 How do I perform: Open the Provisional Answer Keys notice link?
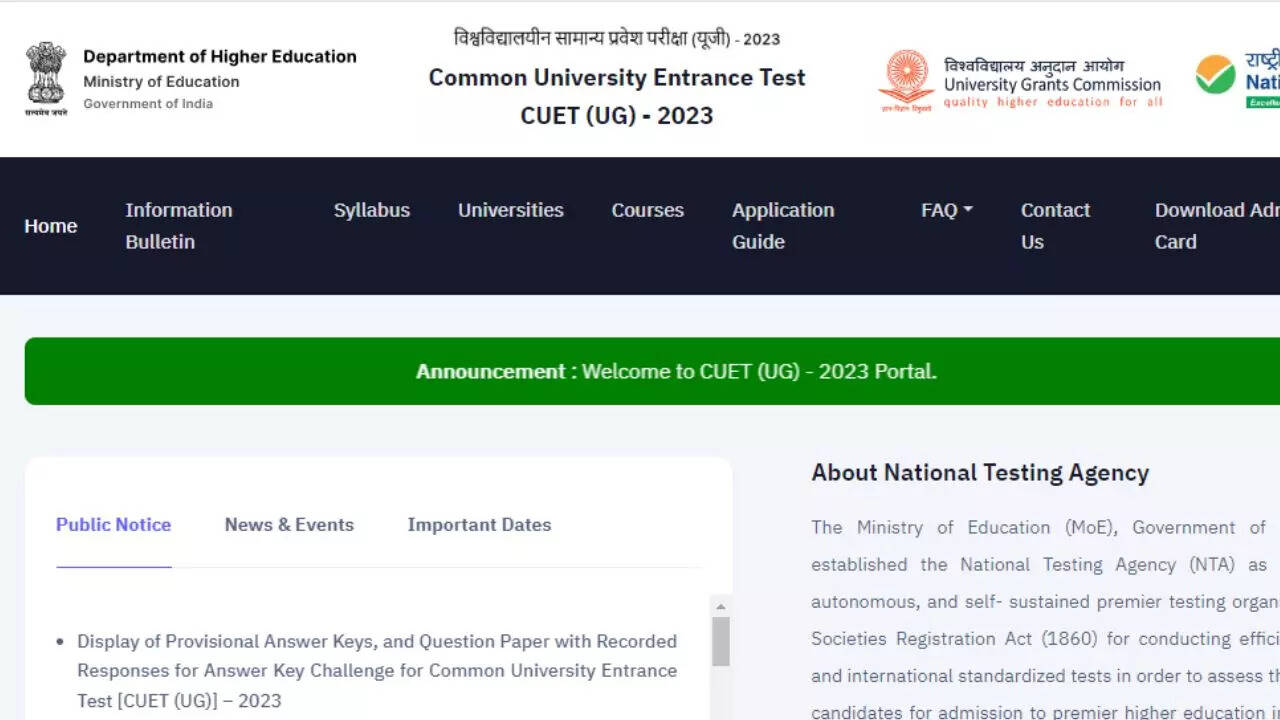[x=377, y=670]
